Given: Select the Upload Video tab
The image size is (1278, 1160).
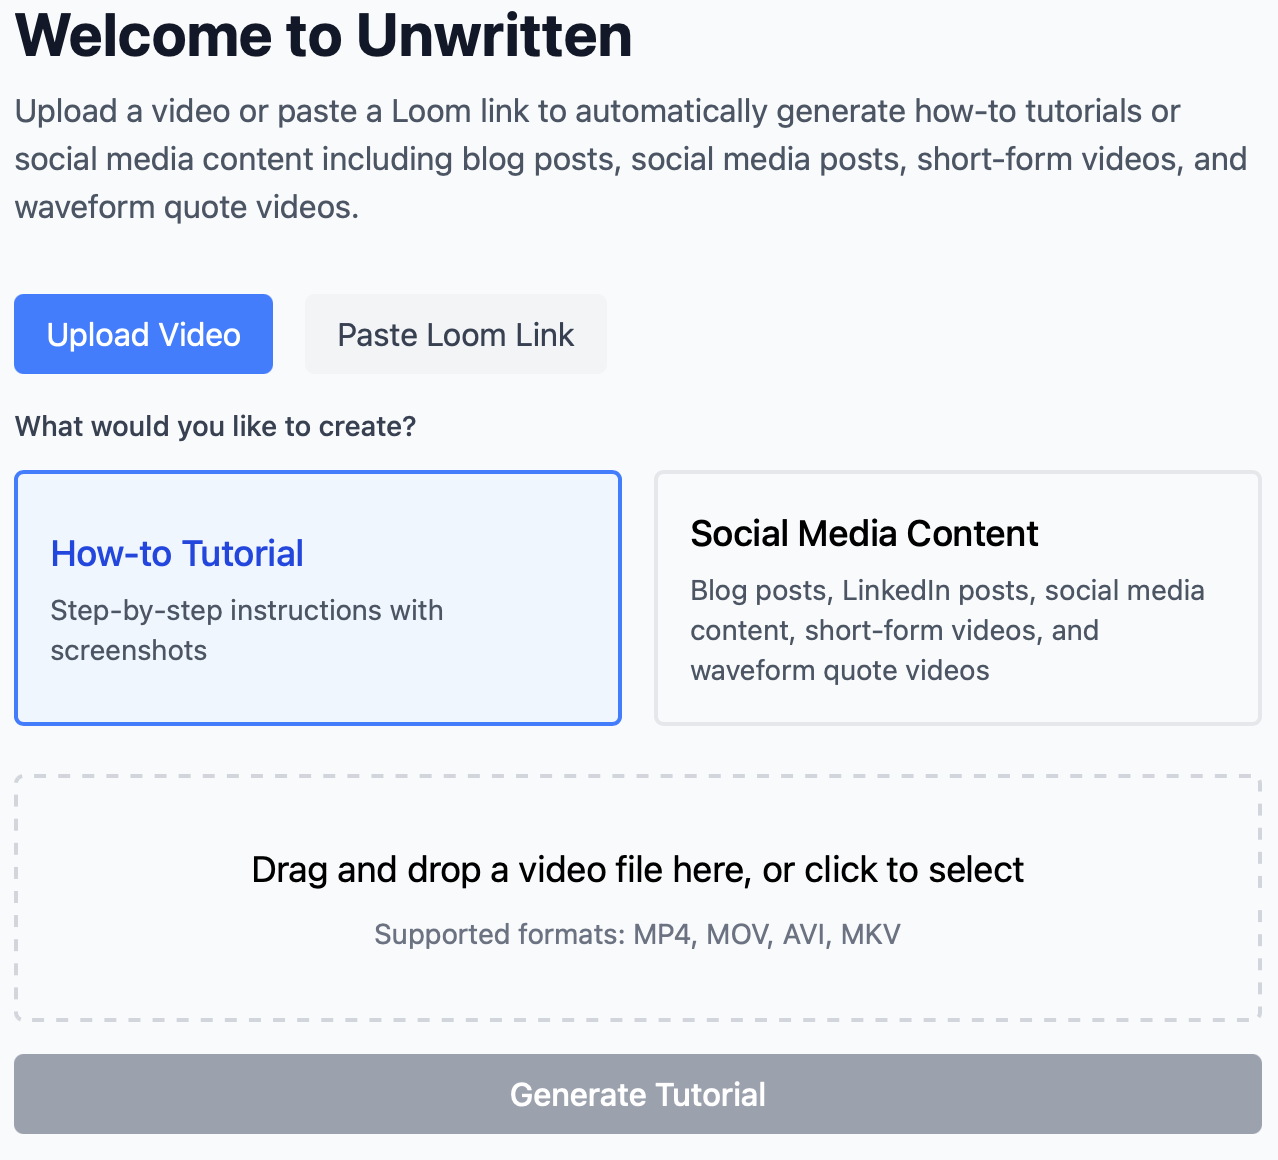Looking at the screenshot, I should (x=143, y=334).
